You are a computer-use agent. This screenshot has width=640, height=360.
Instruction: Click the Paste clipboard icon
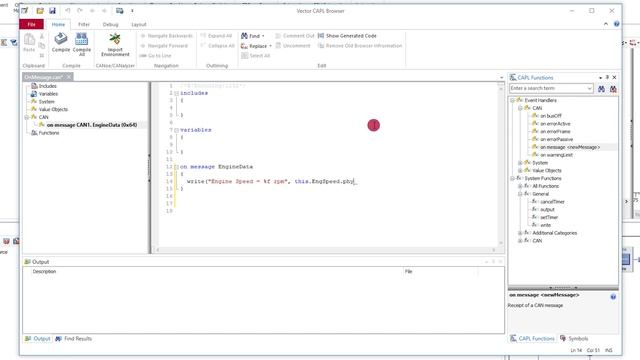point(29,40)
